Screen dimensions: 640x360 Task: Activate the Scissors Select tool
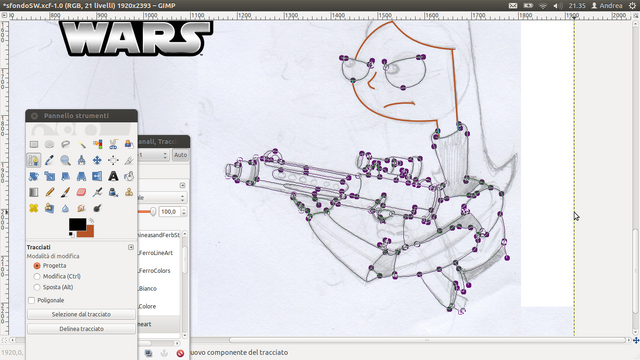point(113,144)
